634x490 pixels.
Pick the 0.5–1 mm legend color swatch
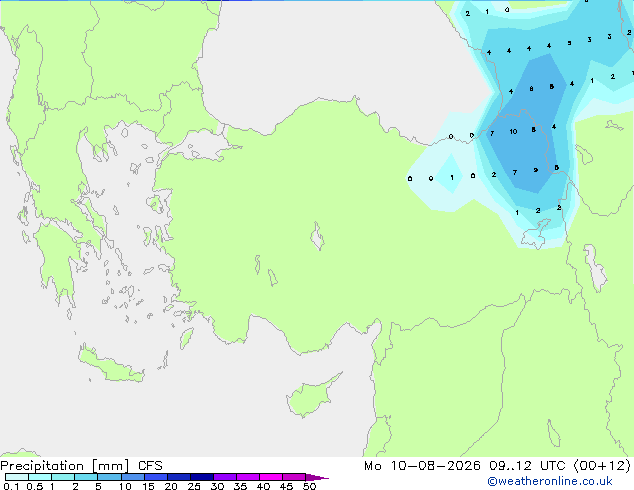(40, 477)
